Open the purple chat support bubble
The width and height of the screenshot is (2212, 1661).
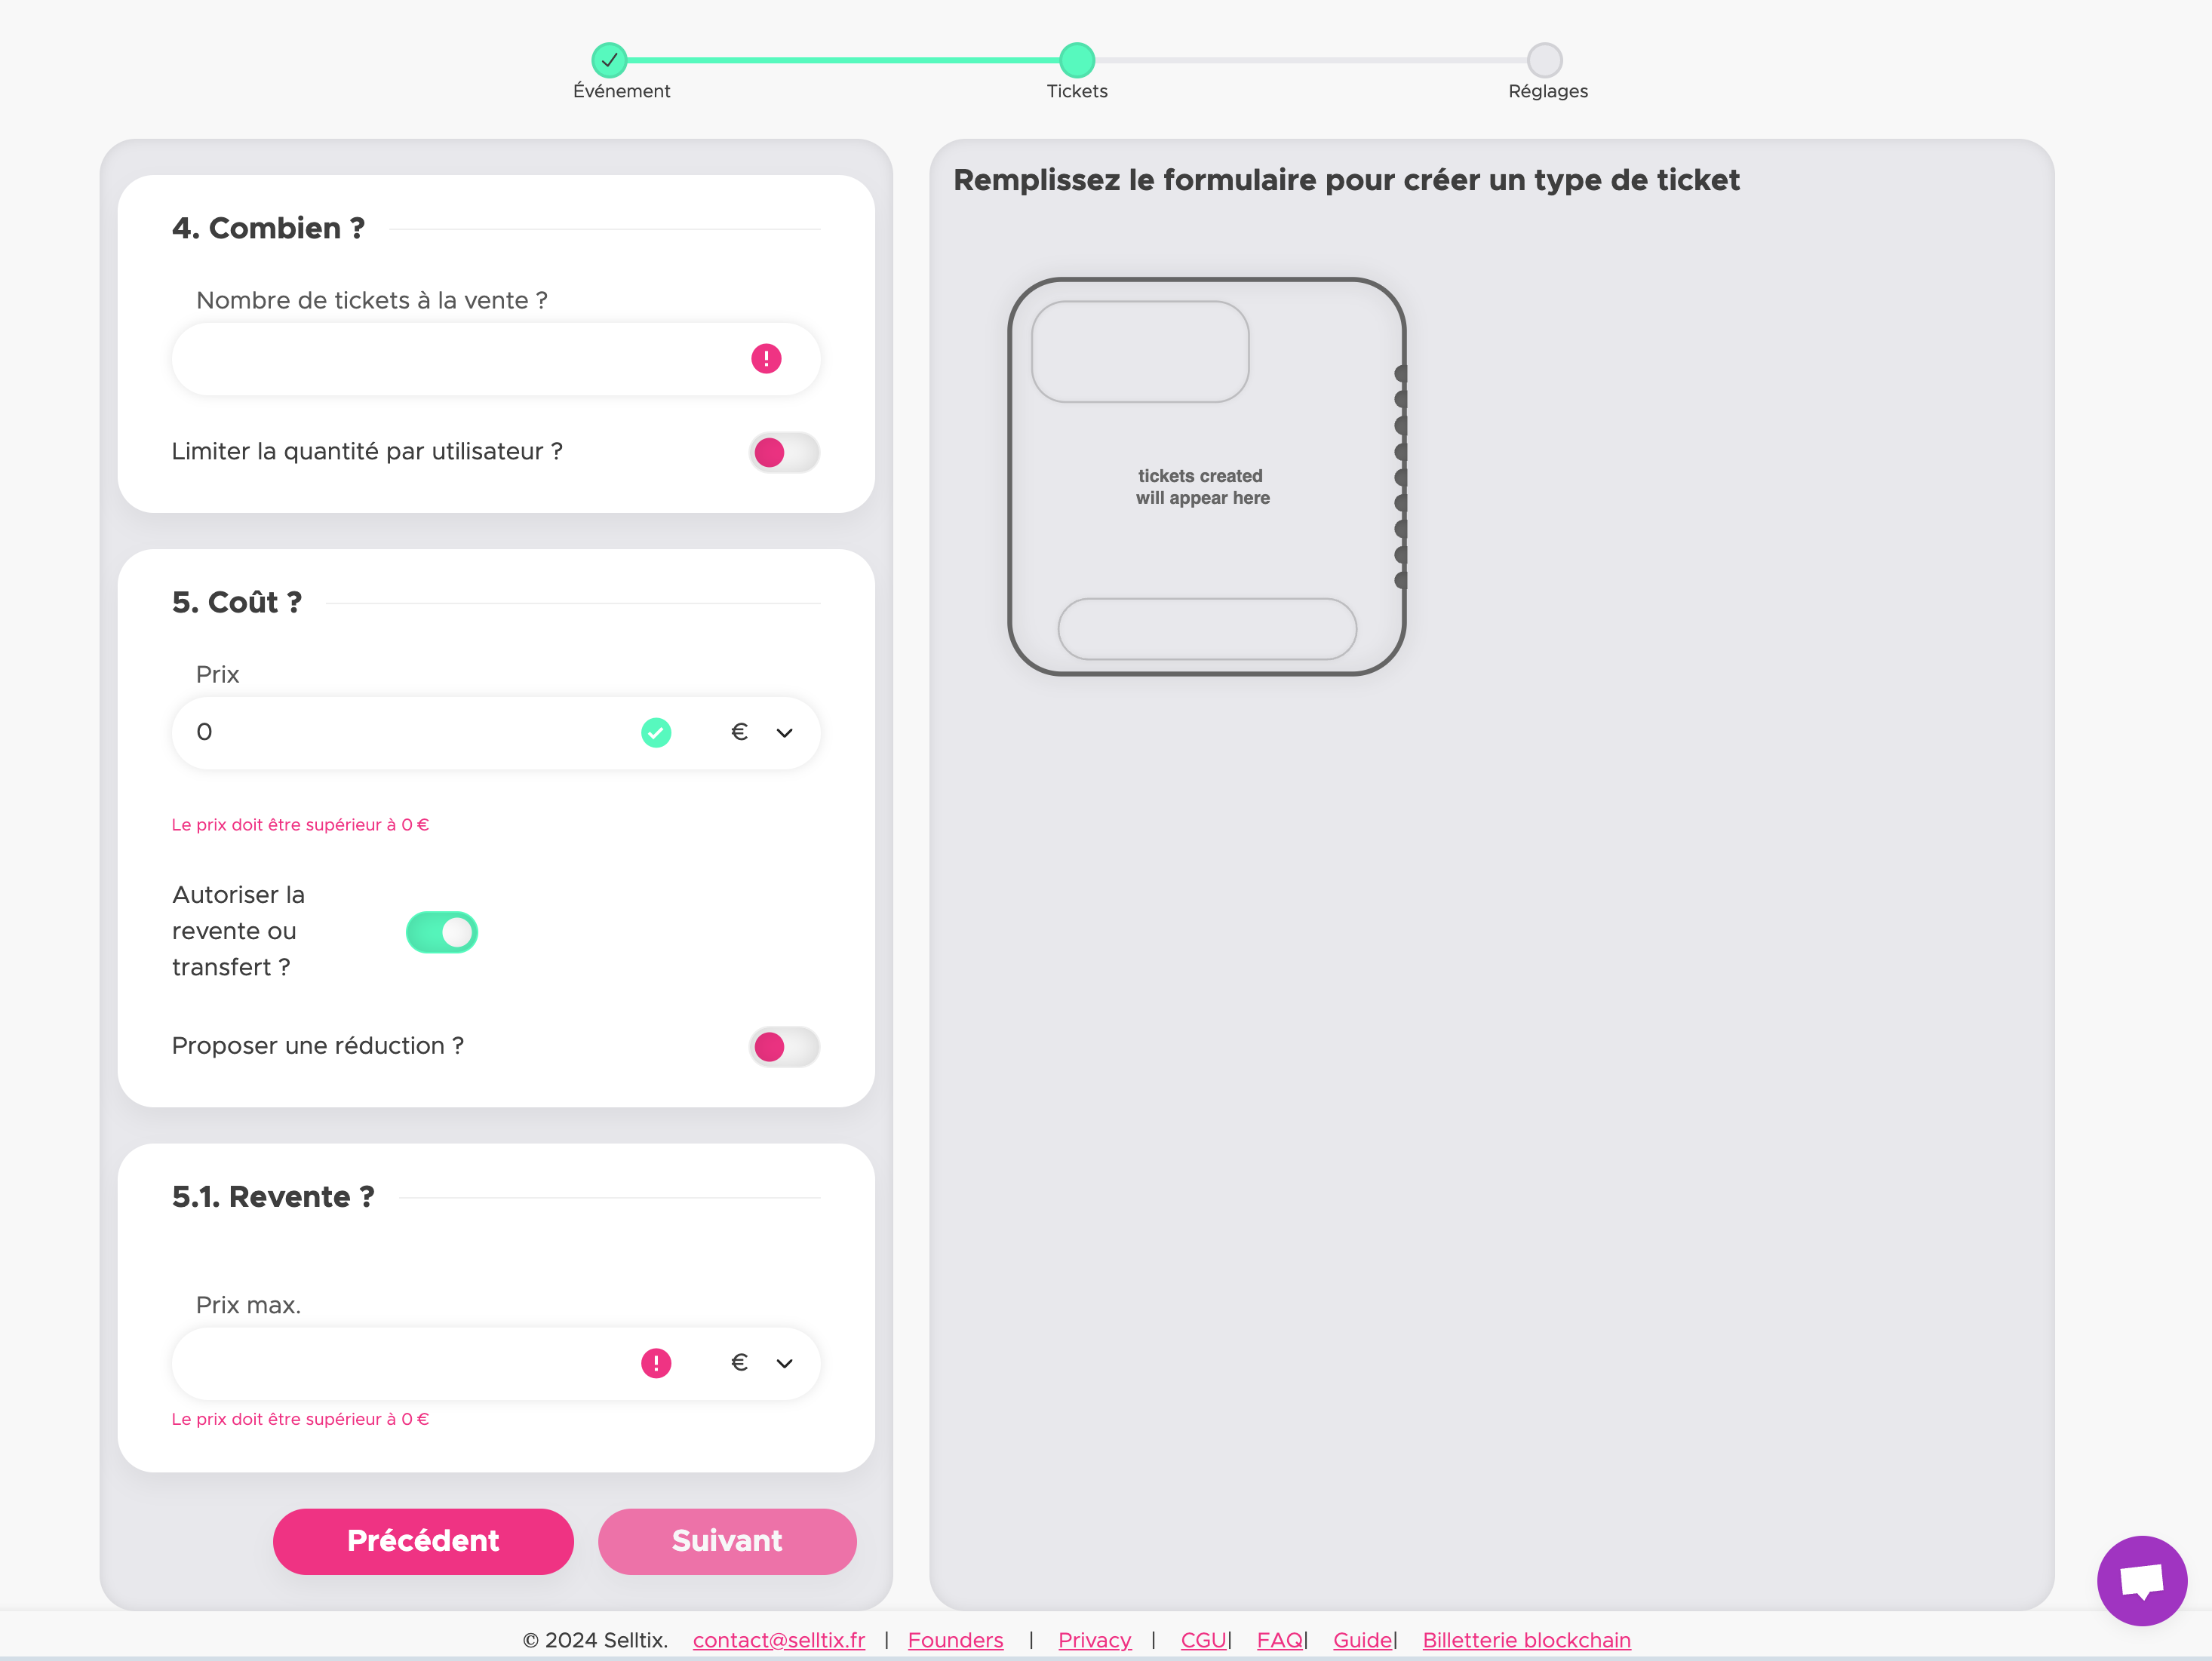[2141, 1580]
